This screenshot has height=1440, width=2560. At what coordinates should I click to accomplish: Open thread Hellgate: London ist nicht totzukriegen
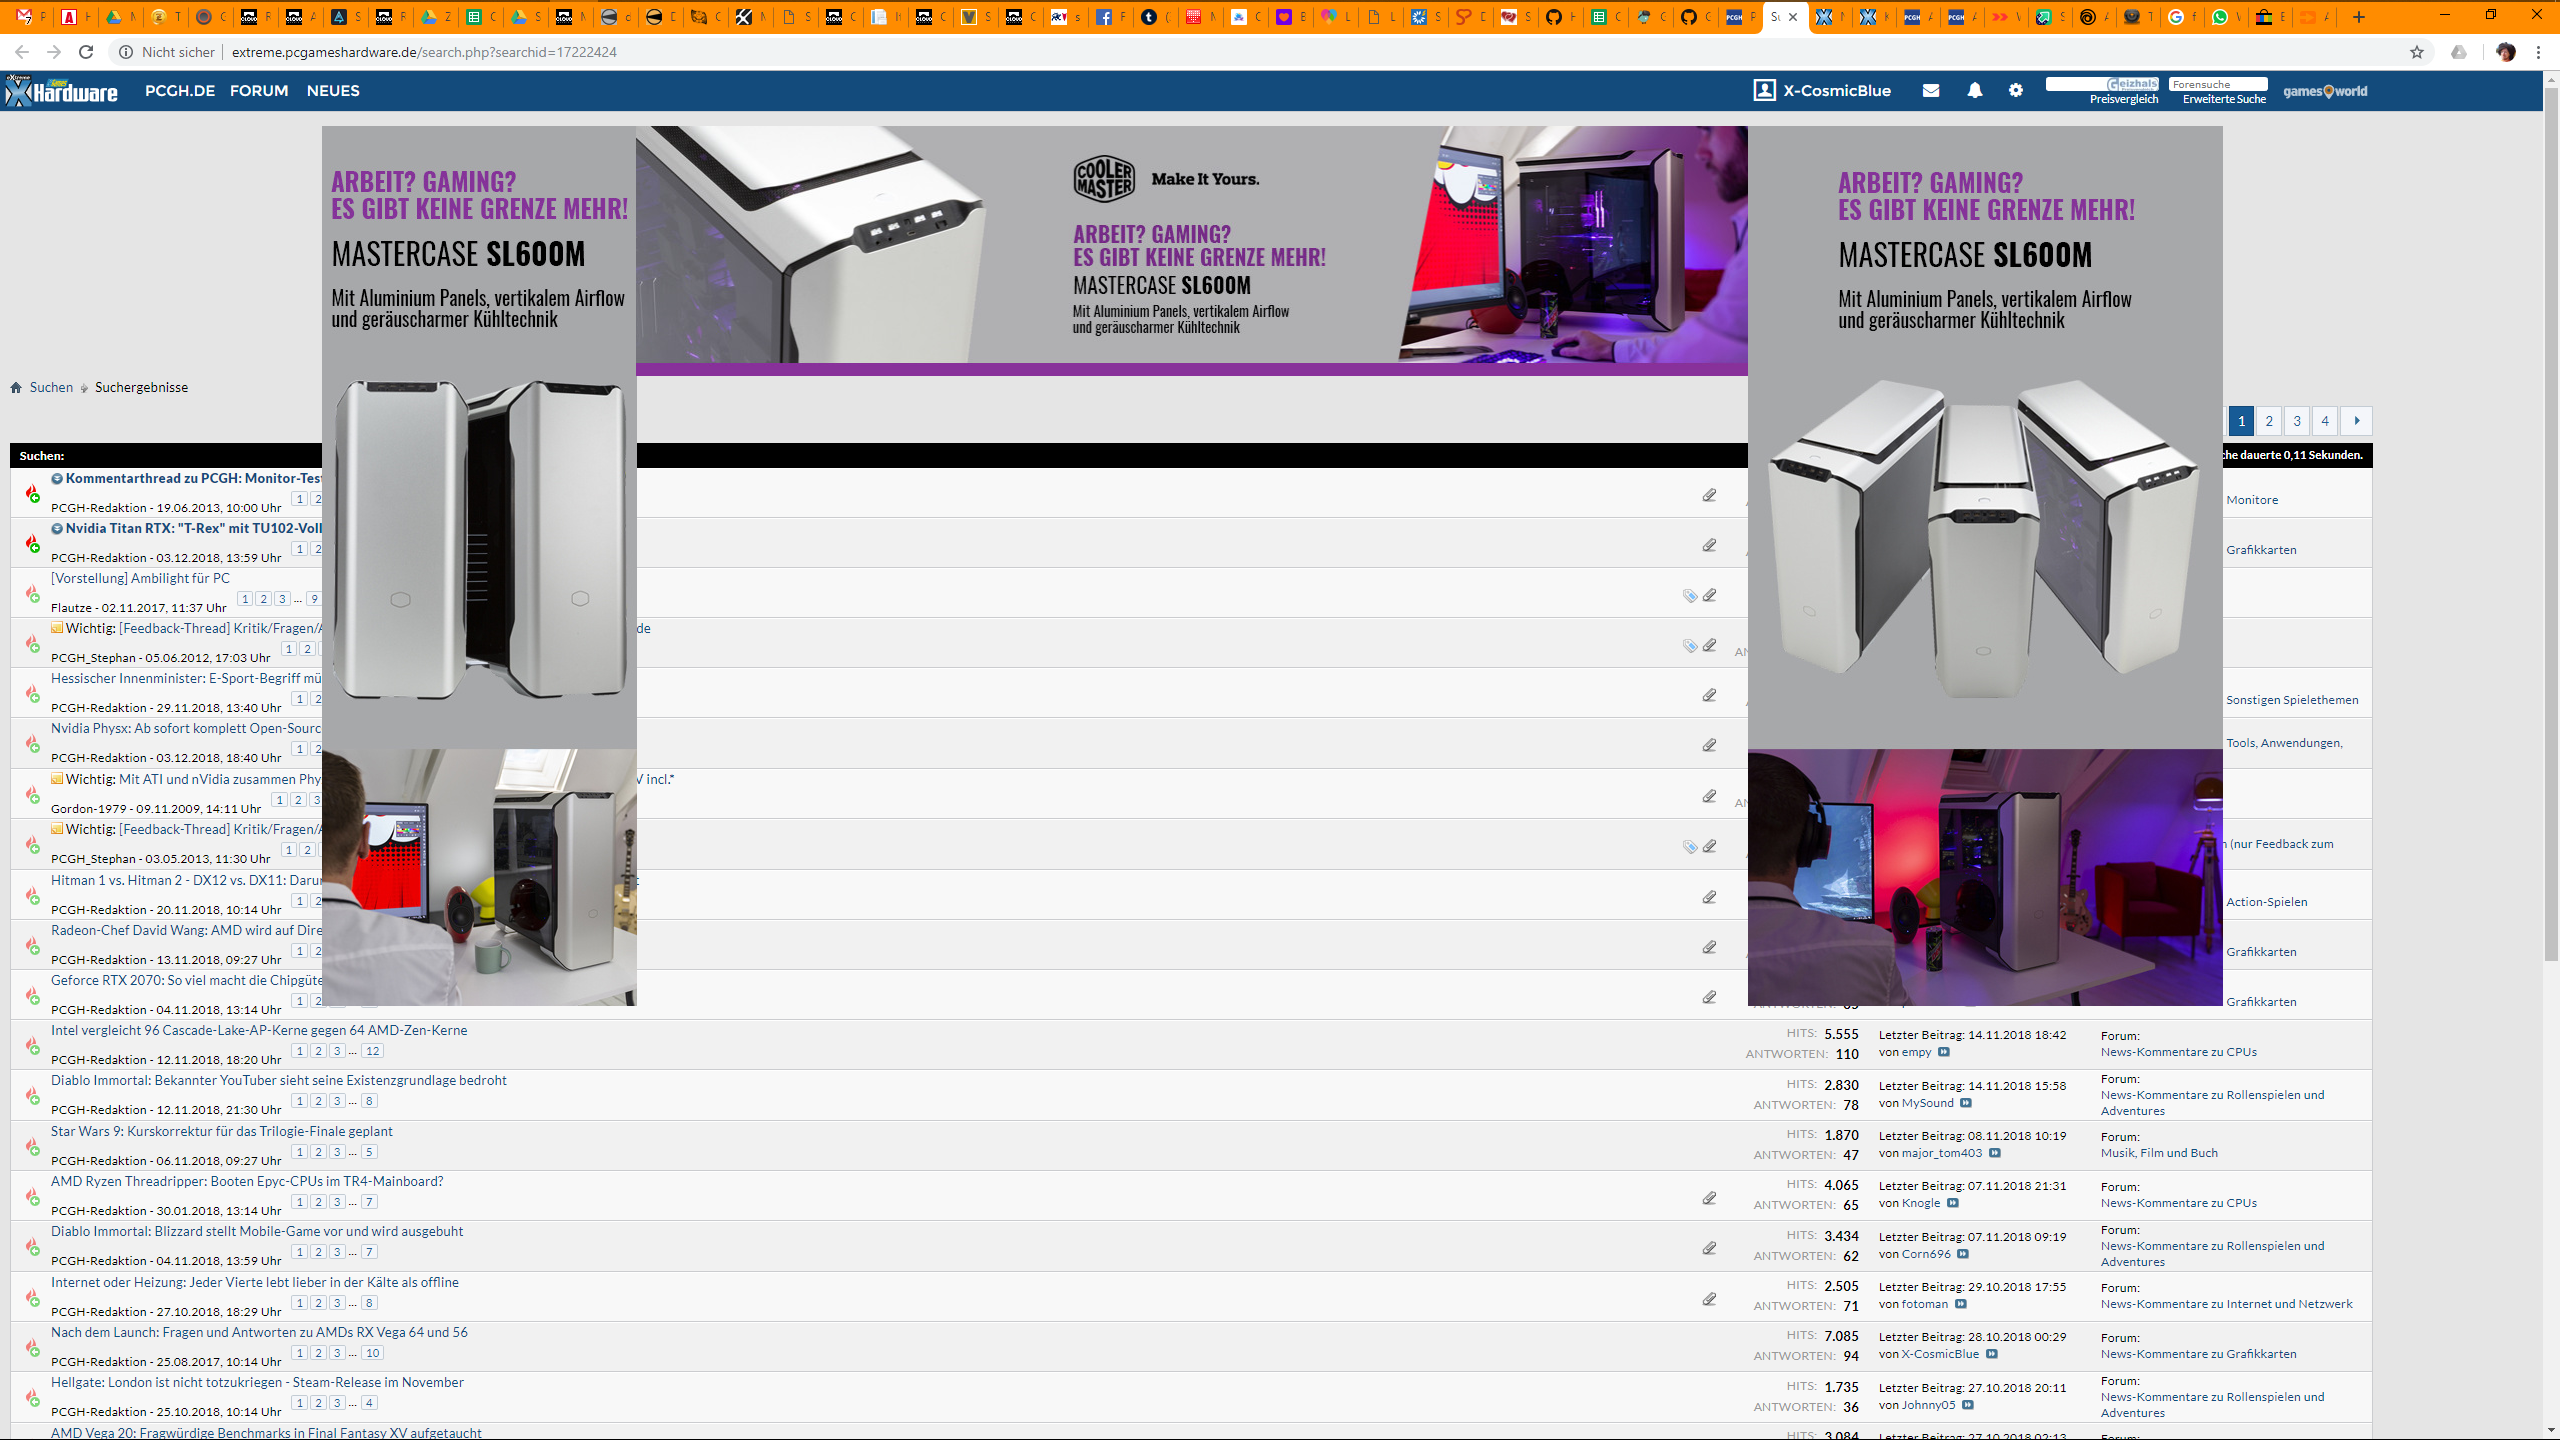pos(257,1382)
